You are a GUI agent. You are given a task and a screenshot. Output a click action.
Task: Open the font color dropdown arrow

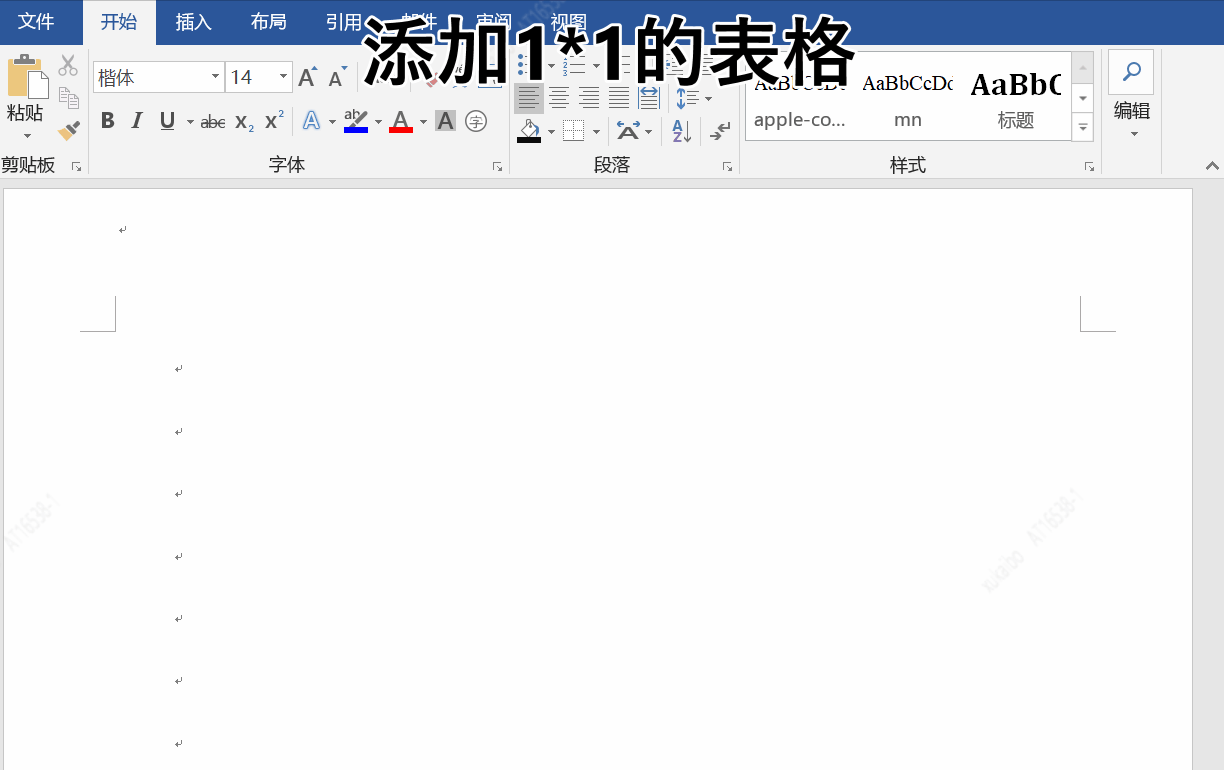click(423, 122)
